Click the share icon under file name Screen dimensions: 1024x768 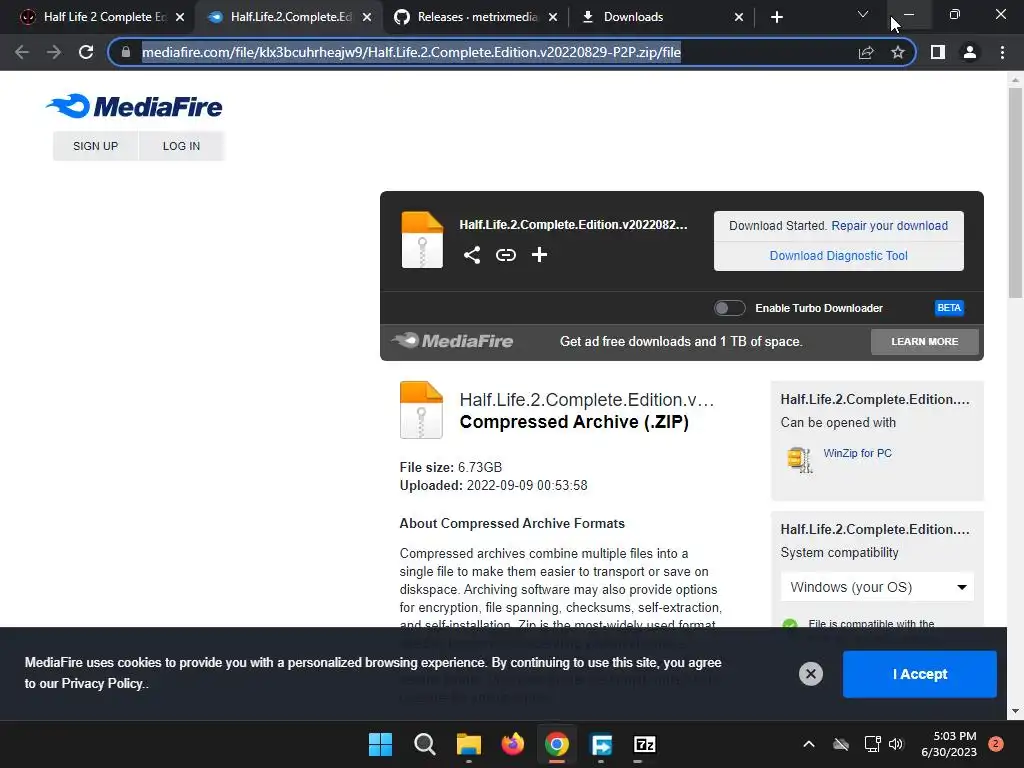pyautogui.click(x=472, y=255)
